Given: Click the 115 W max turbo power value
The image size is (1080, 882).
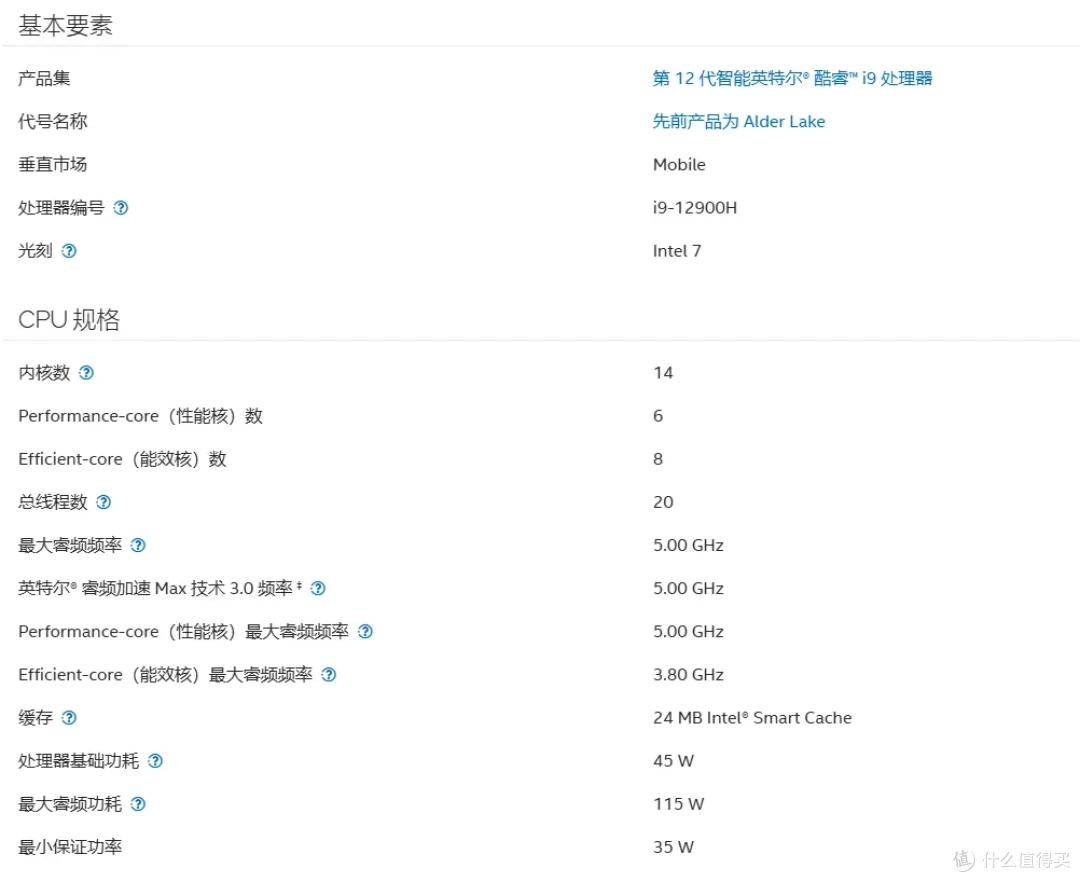Looking at the screenshot, I should [678, 804].
